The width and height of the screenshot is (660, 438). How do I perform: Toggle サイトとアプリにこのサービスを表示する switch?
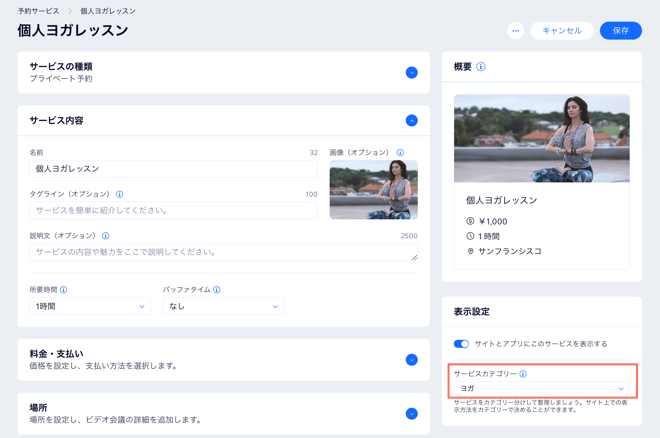(461, 344)
